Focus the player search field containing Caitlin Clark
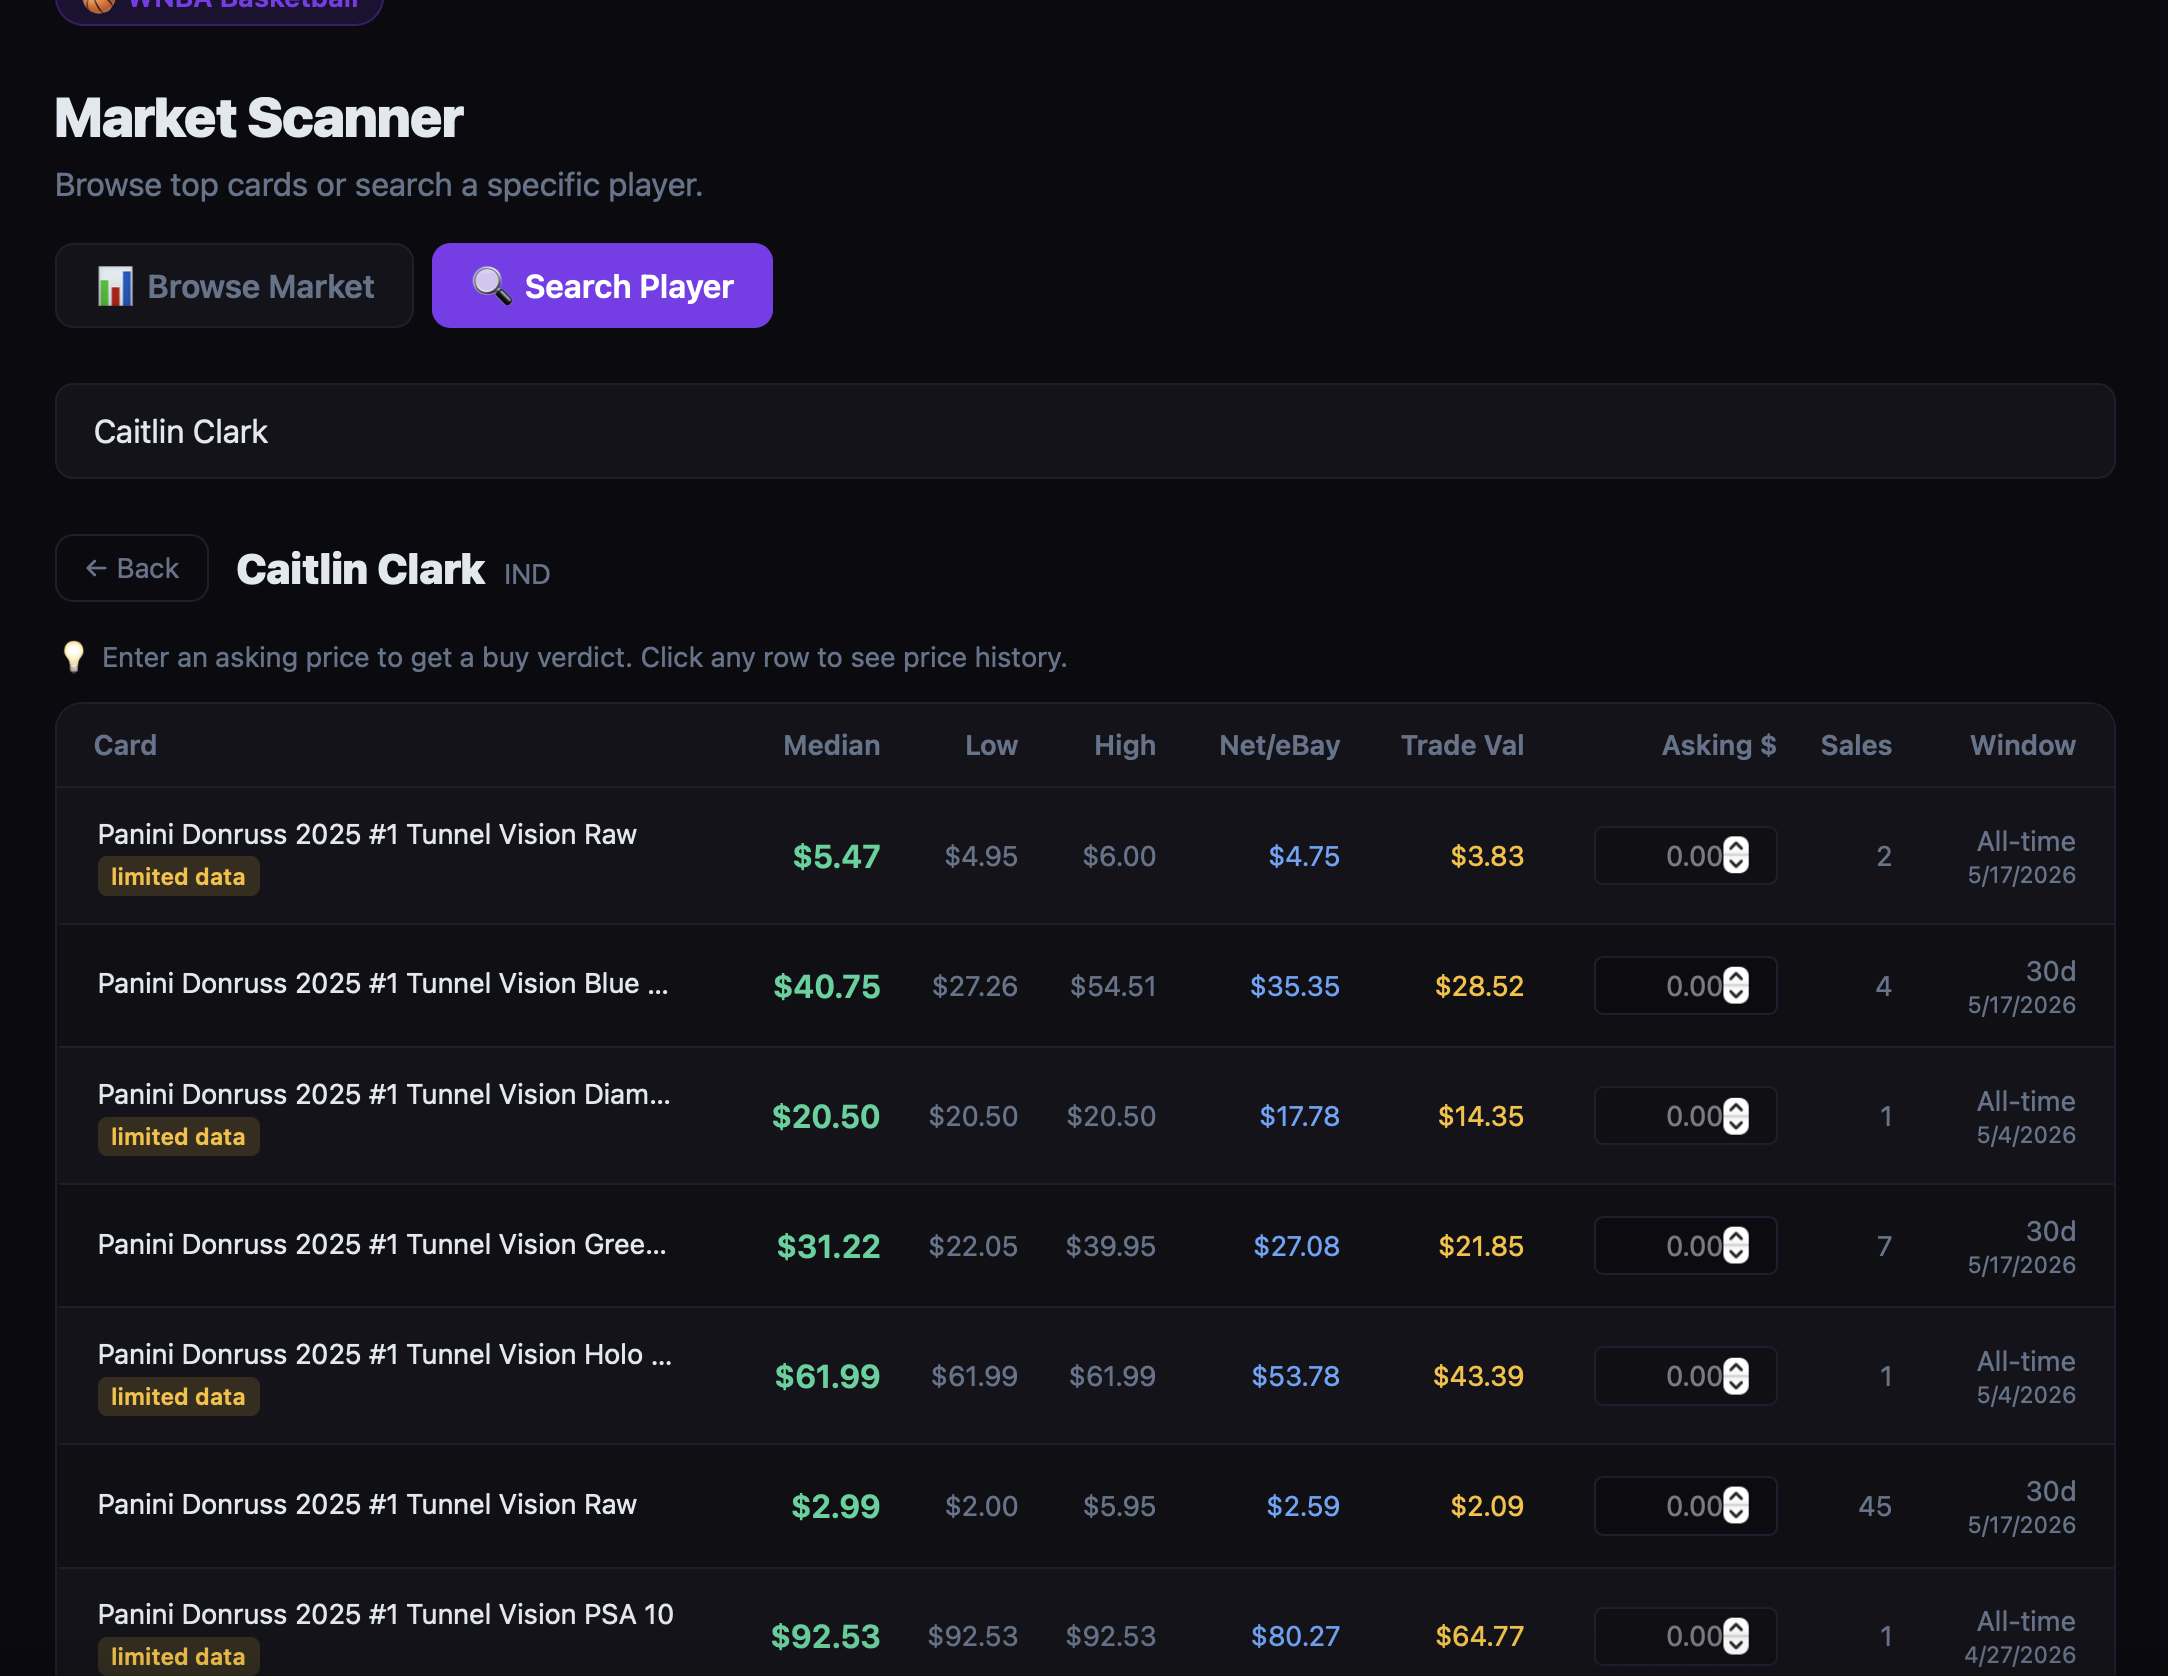Screen dimensions: 2168x1676 [1085, 431]
